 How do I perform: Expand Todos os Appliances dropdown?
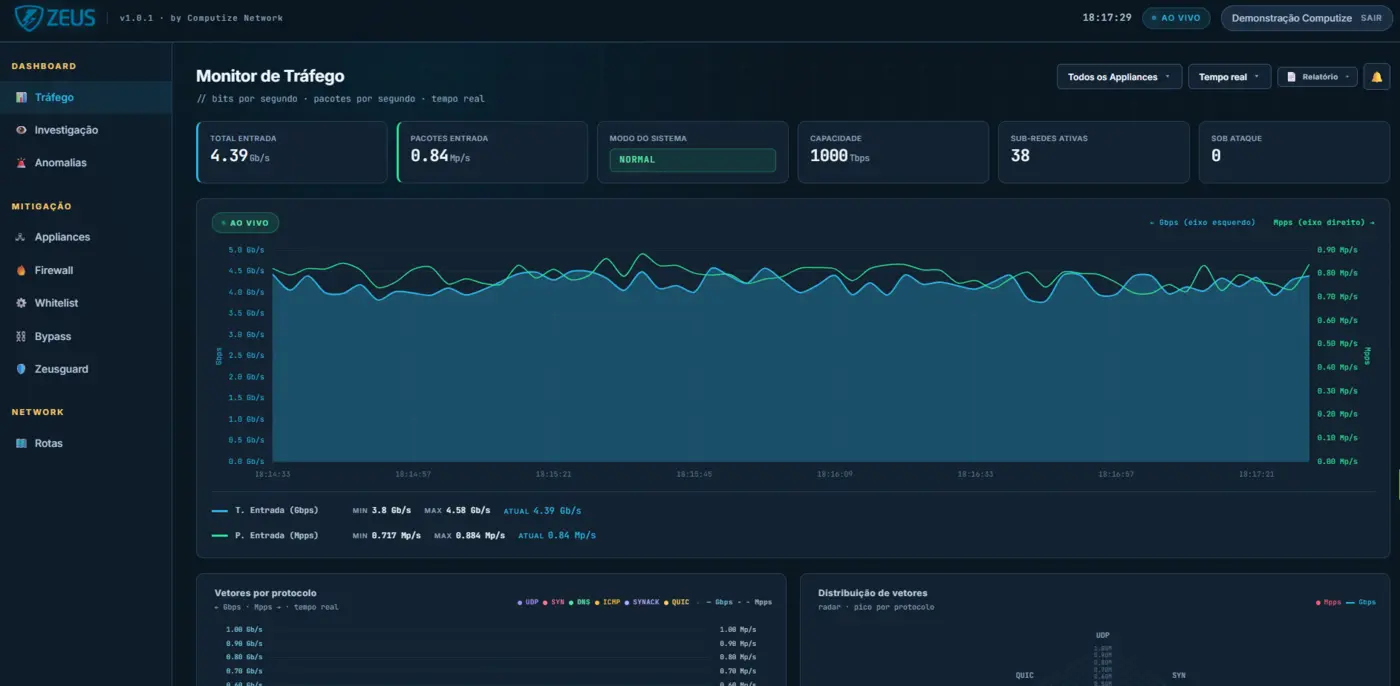(x=1119, y=77)
